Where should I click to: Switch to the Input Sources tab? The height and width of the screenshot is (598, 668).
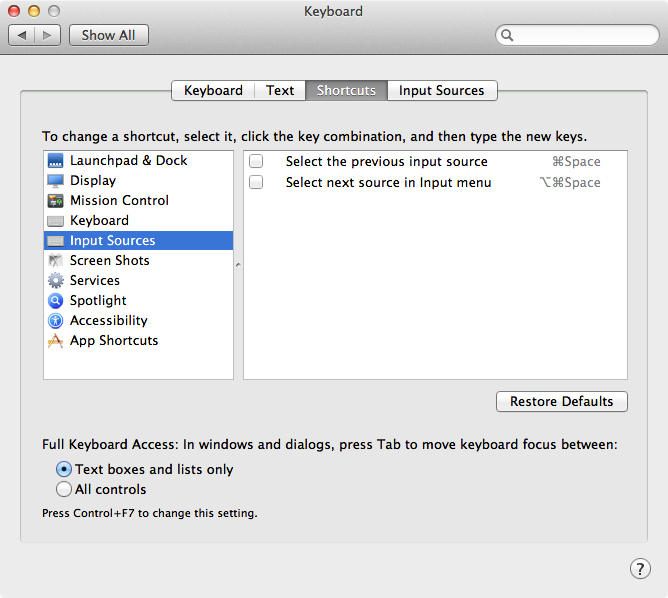[x=441, y=90]
